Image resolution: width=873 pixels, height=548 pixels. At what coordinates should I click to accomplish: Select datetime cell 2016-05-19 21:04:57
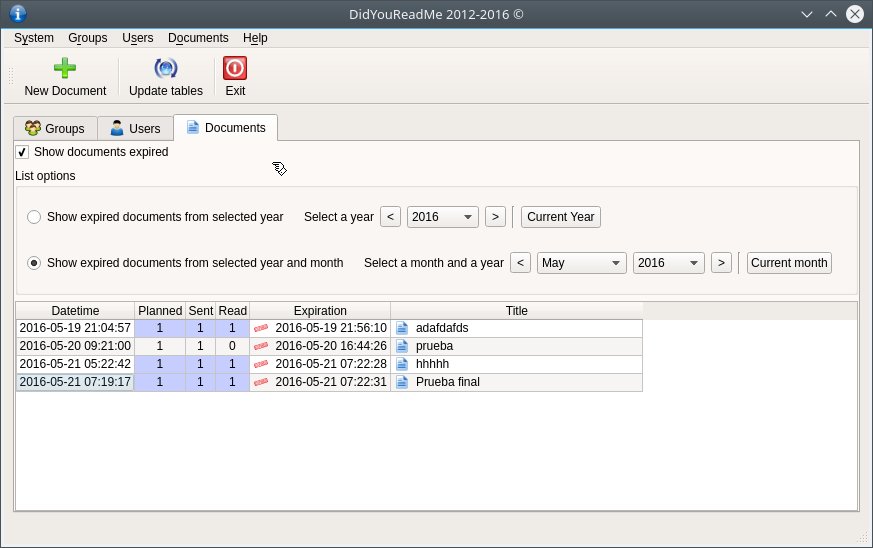point(75,328)
